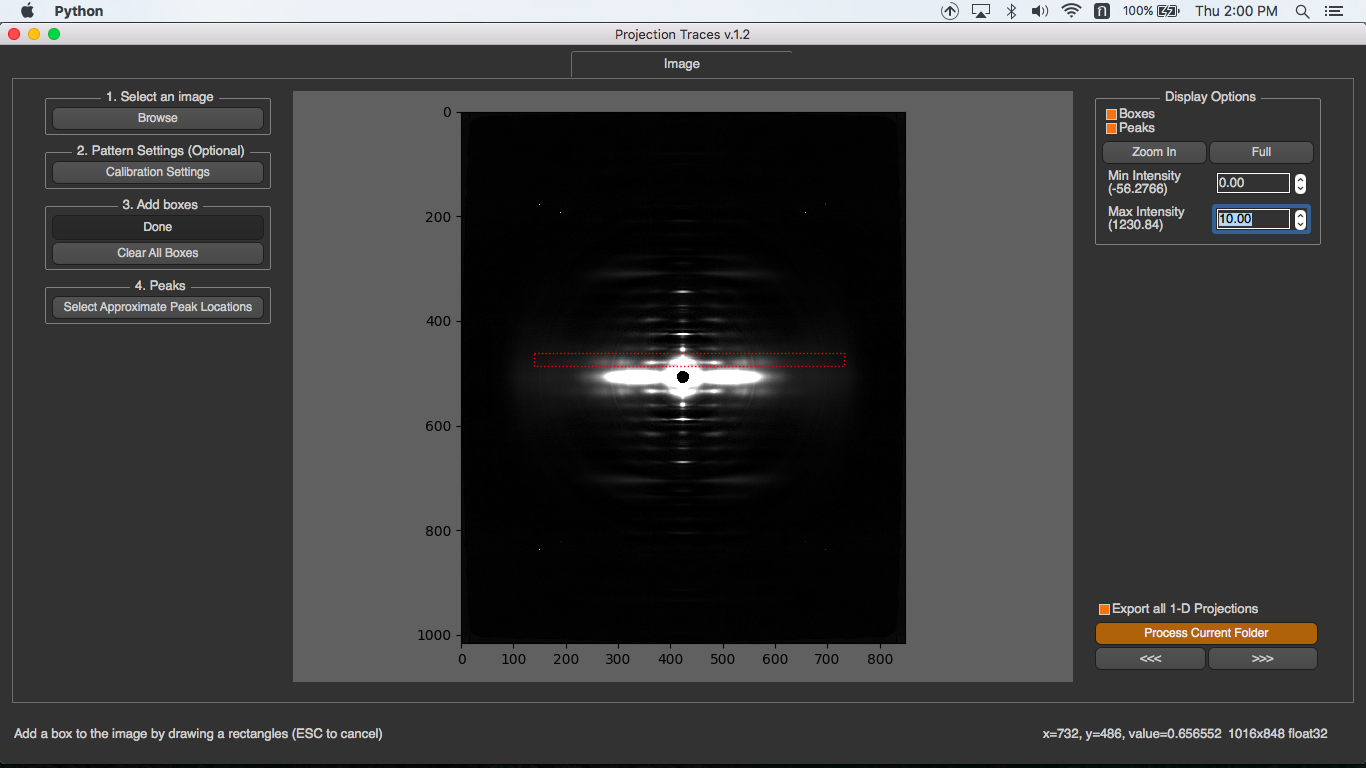
Task: Click the Bluetooth icon in menu bar
Action: [1011, 11]
